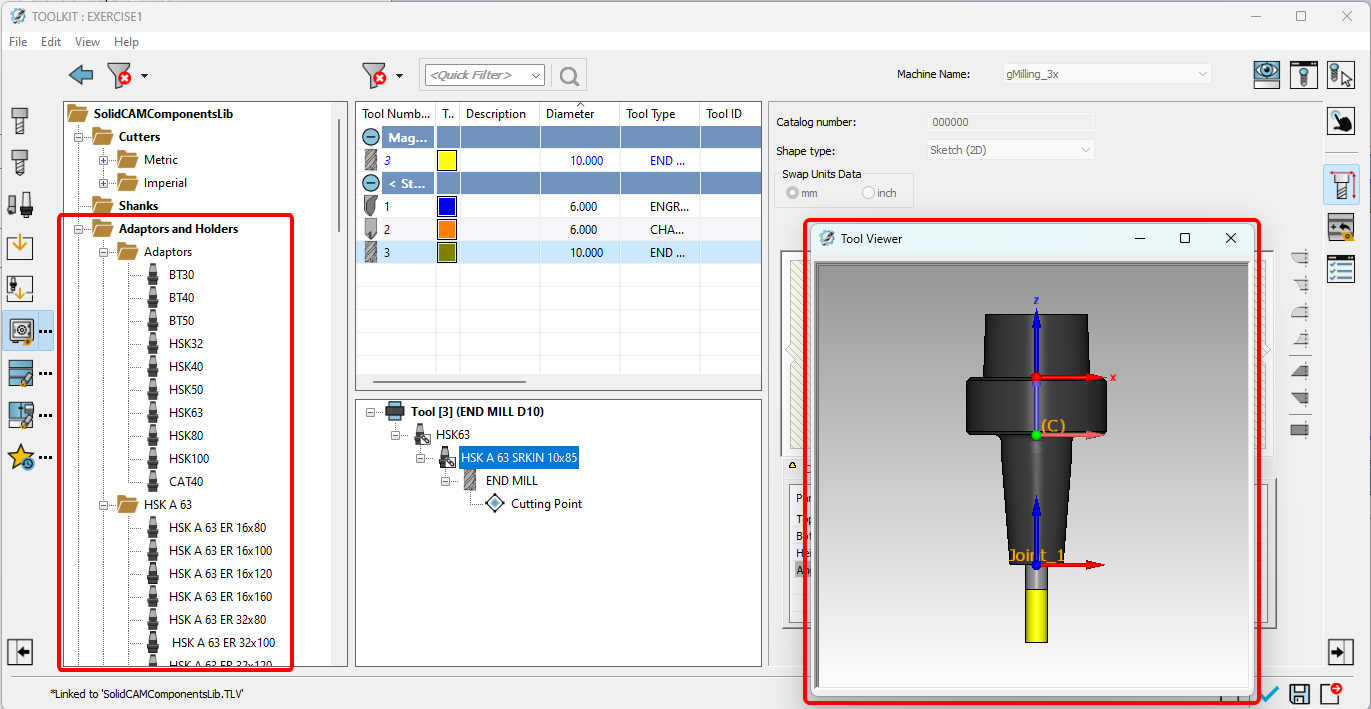This screenshot has height=709, width=1371.
Task: Select the HSK A 63 ER 16x100 holder
Action: tap(220, 551)
